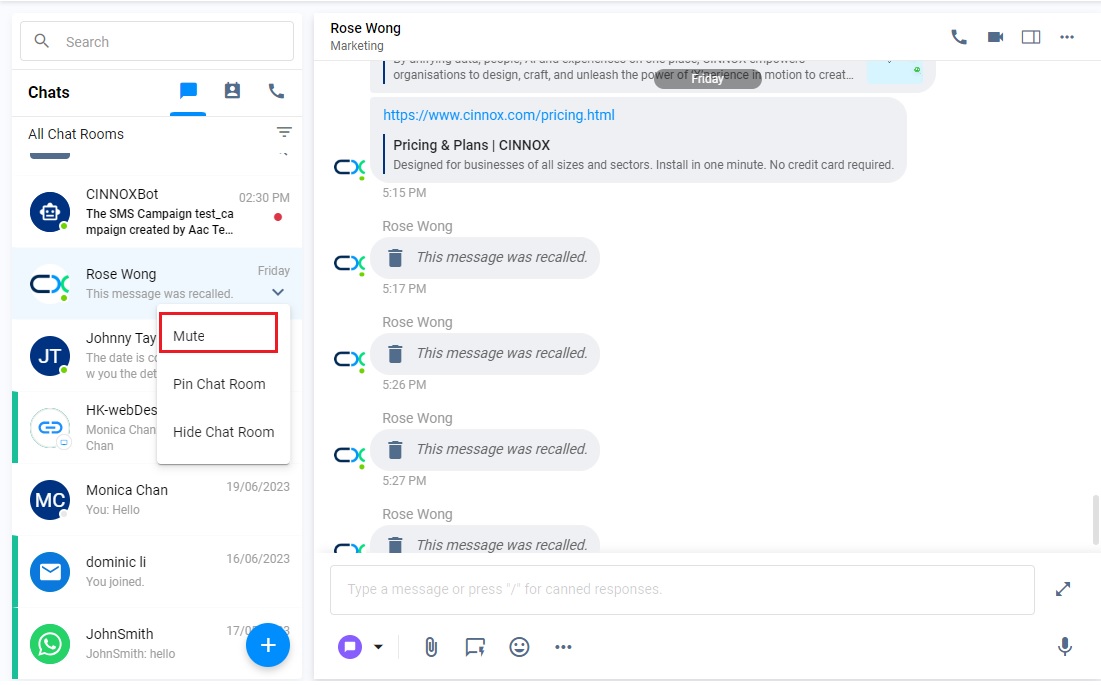The image size is (1101, 685).
Task: Click the Friday date badge
Action: click(x=707, y=79)
